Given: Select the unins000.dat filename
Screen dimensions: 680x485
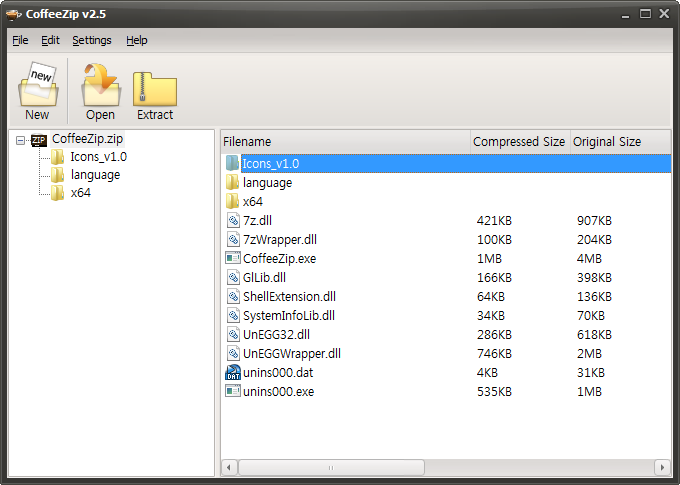Looking at the screenshot, I should click(x=278, y=373).
